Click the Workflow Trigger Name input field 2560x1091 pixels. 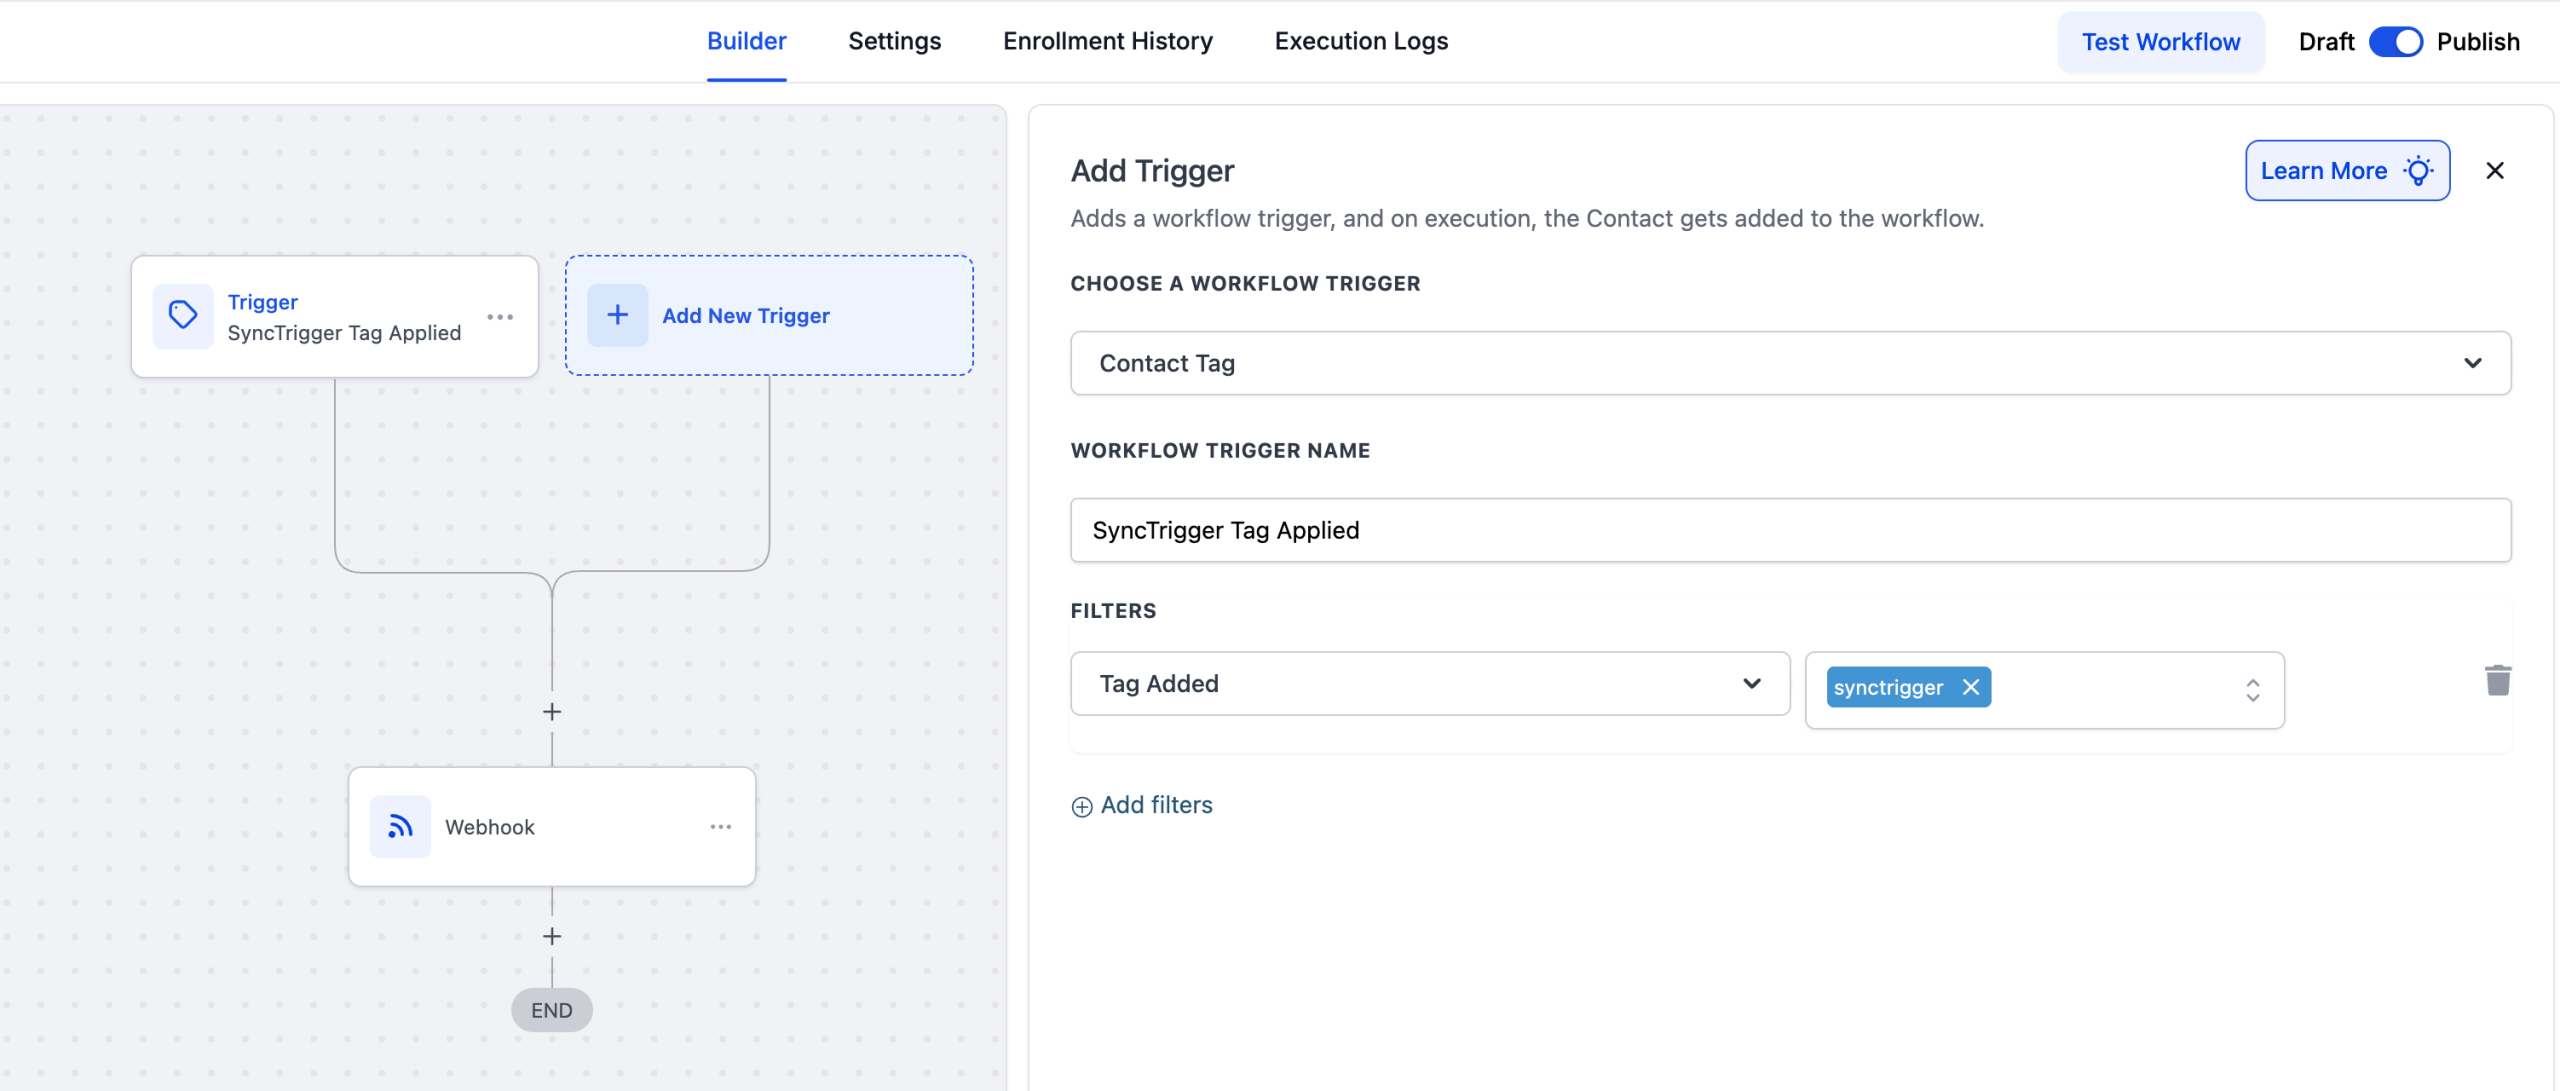pos(1790,530)
